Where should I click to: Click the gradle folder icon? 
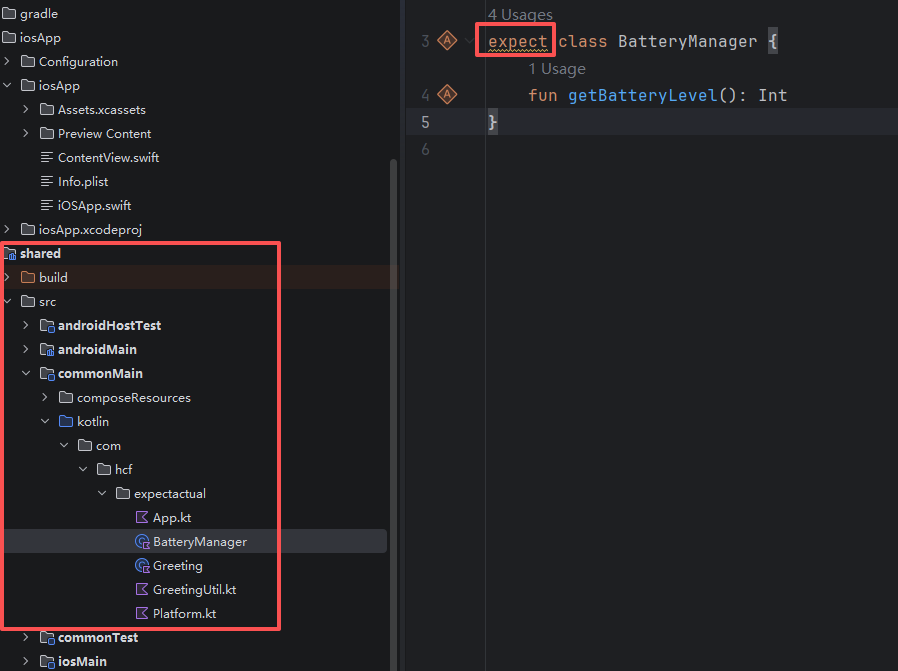9,13
